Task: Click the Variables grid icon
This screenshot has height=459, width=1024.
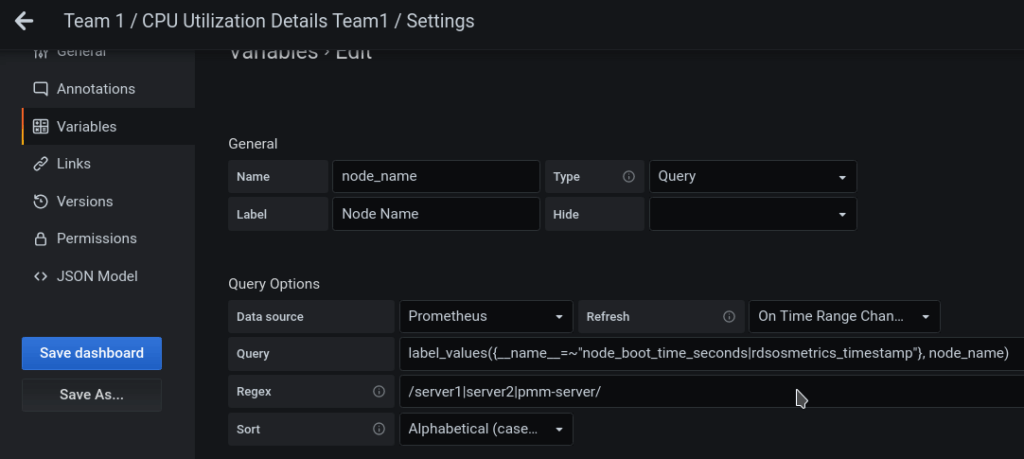Action: (x=40, y=127)
